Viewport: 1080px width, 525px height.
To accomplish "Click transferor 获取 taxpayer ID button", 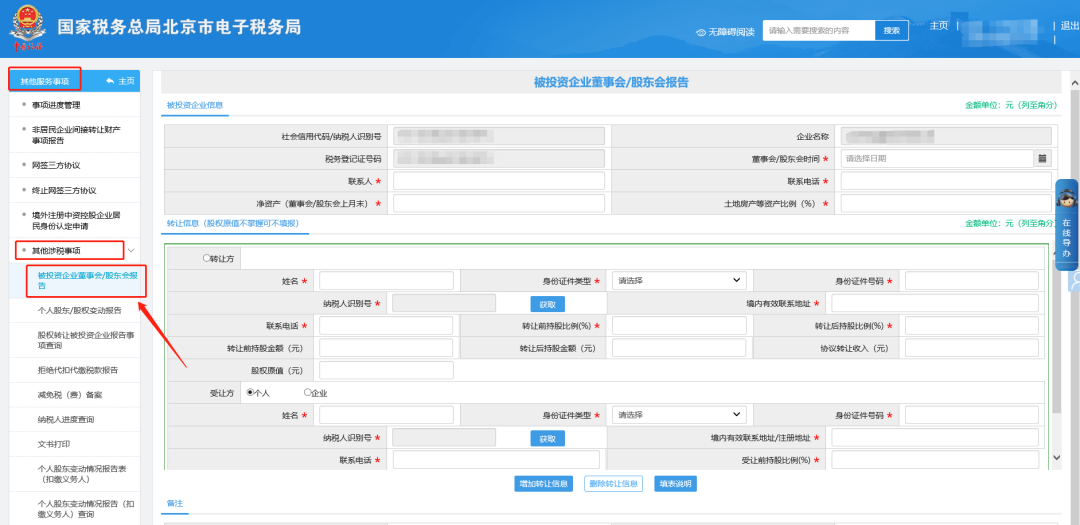I will pyautogui.click(x=547, y=304).
